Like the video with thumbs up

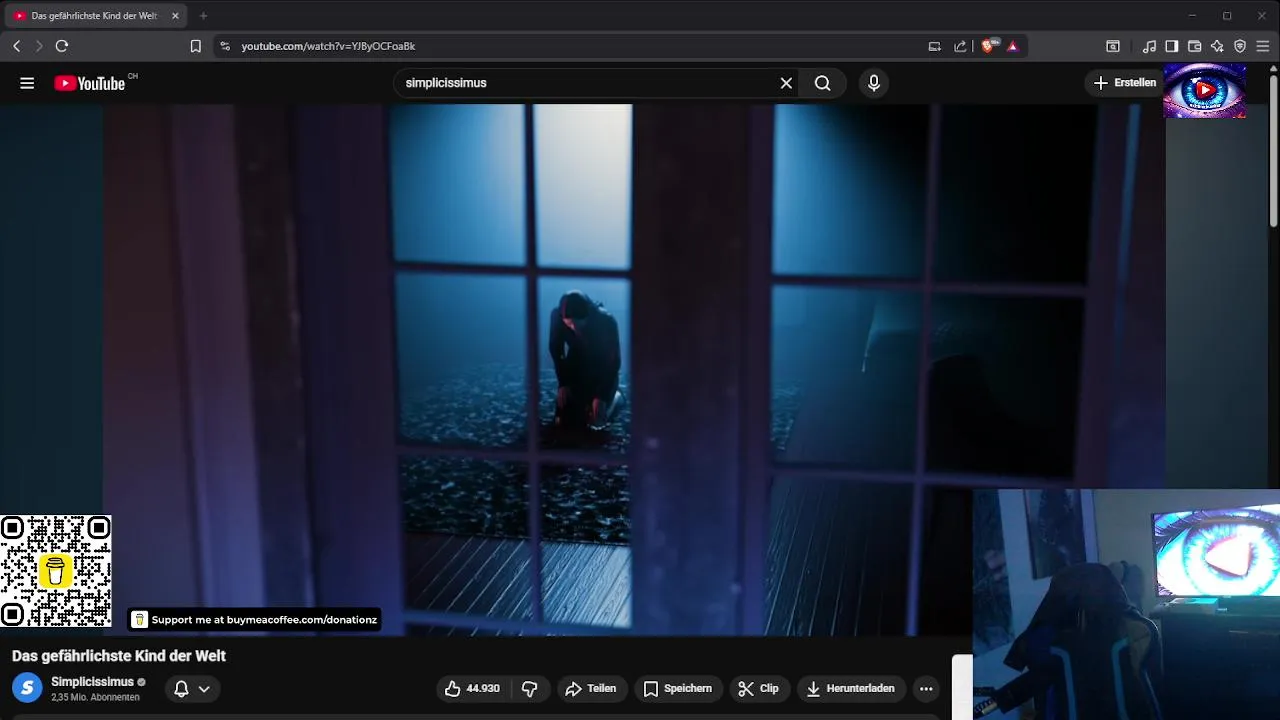pyautogui.click(x=472, y=688)
